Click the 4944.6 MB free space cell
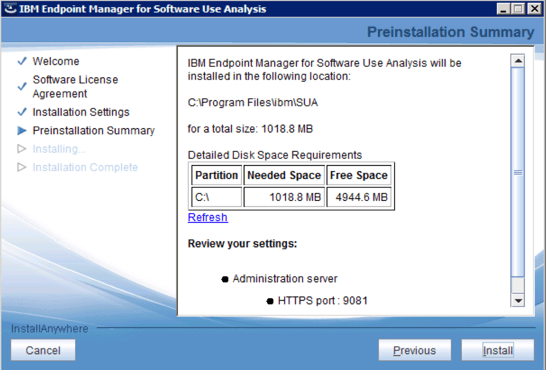Screen dimensions: 546x370 pyautogui.click(x=359, y=197)
